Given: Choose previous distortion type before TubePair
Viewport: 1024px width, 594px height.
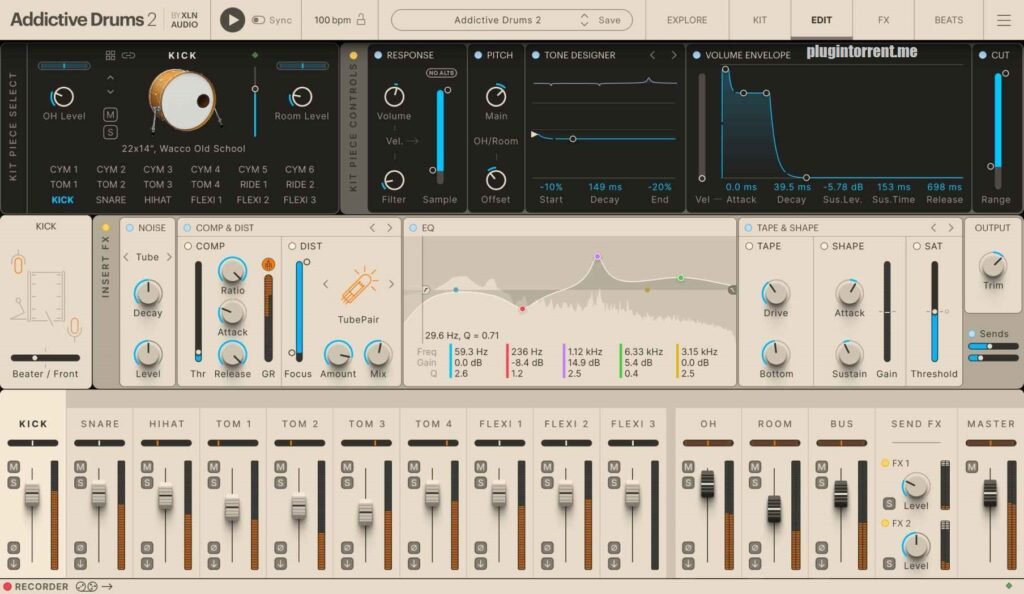Looking at the screenshot, I should point(326,284).
